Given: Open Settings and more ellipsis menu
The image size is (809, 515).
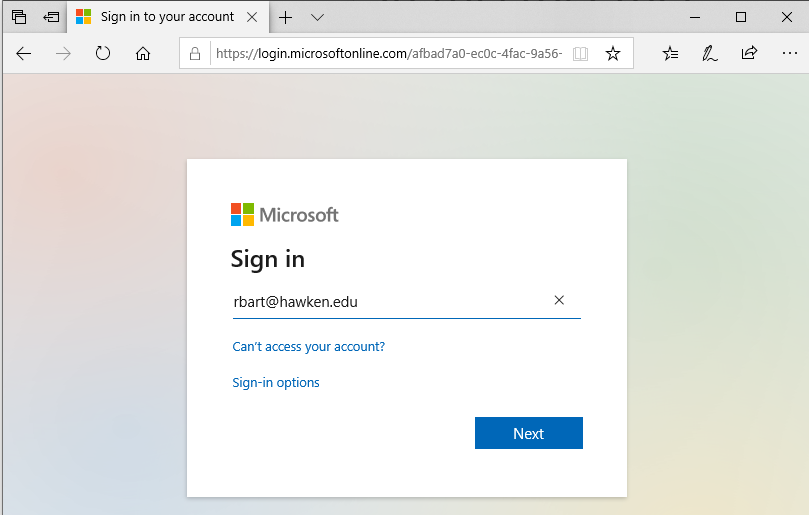Looking at the screenshot, I should 789,53.
